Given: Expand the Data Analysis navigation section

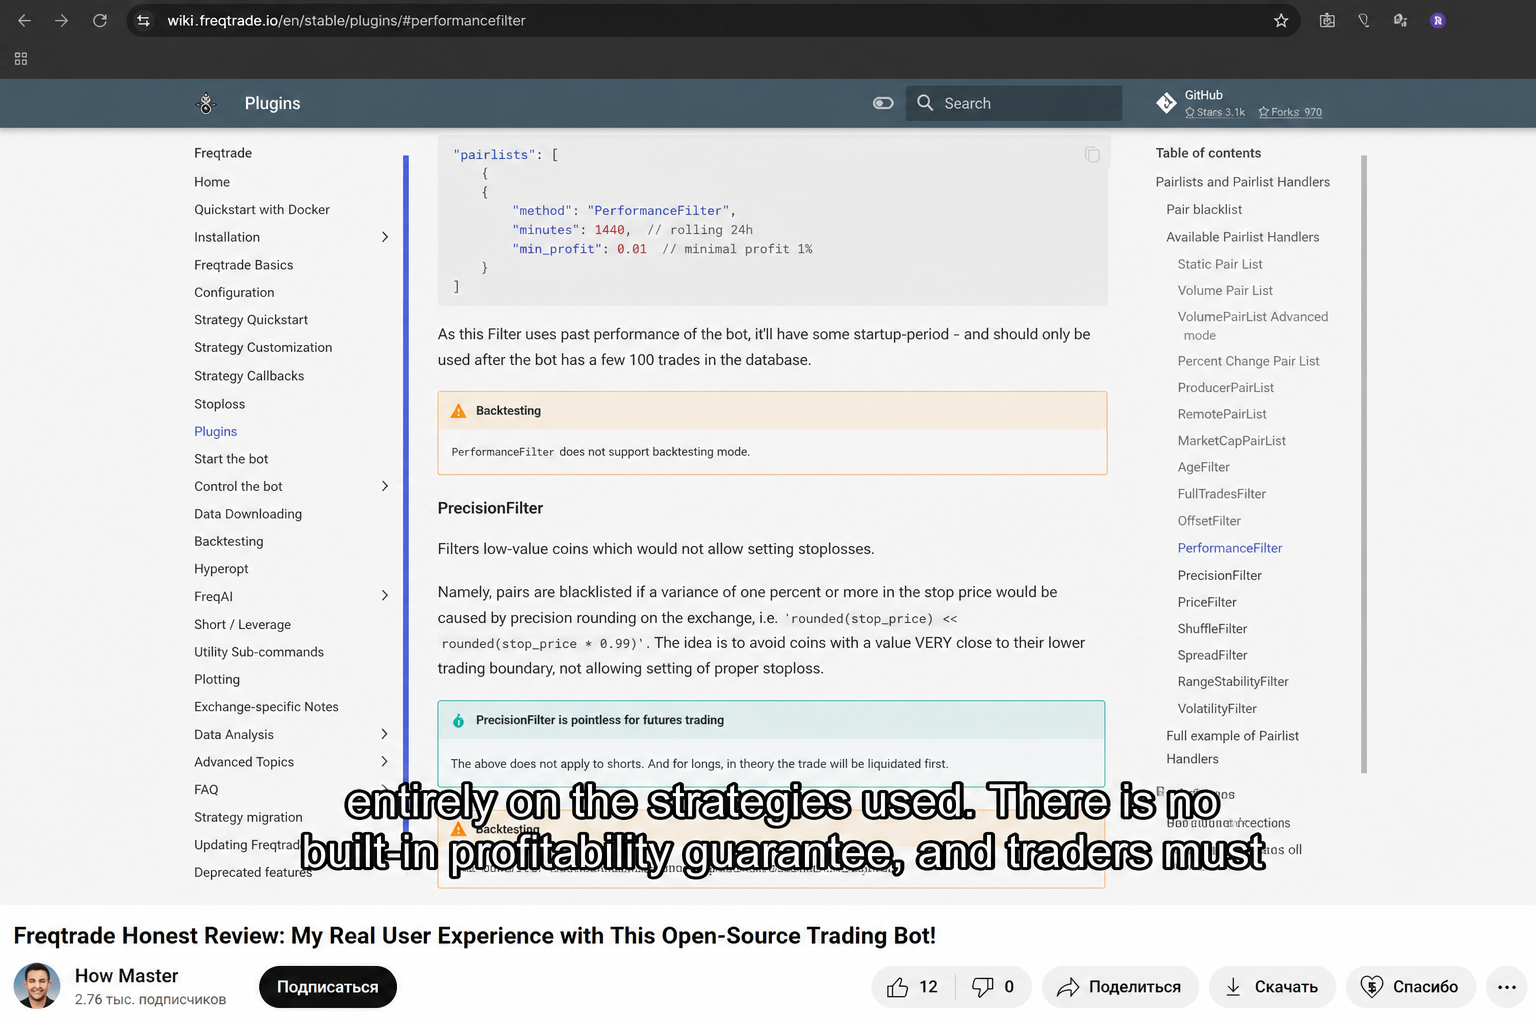Looking at the screenshot, I should 385,734.
